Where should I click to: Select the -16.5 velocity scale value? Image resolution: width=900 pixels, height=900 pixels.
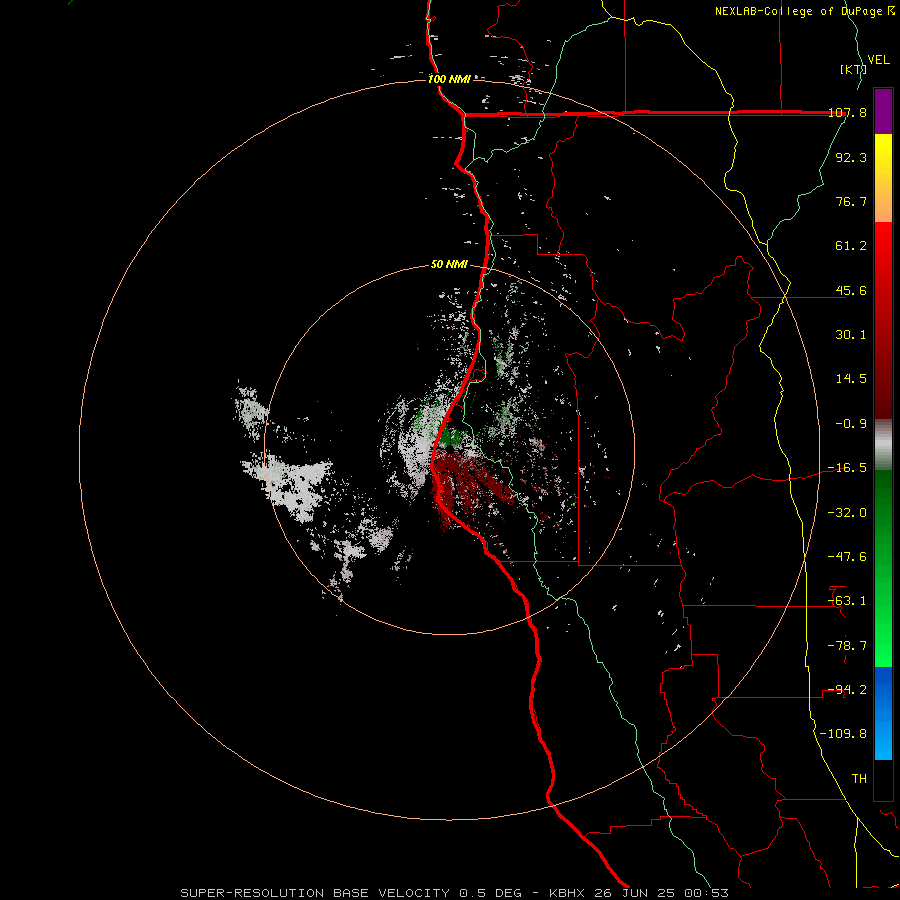point(847,468)
